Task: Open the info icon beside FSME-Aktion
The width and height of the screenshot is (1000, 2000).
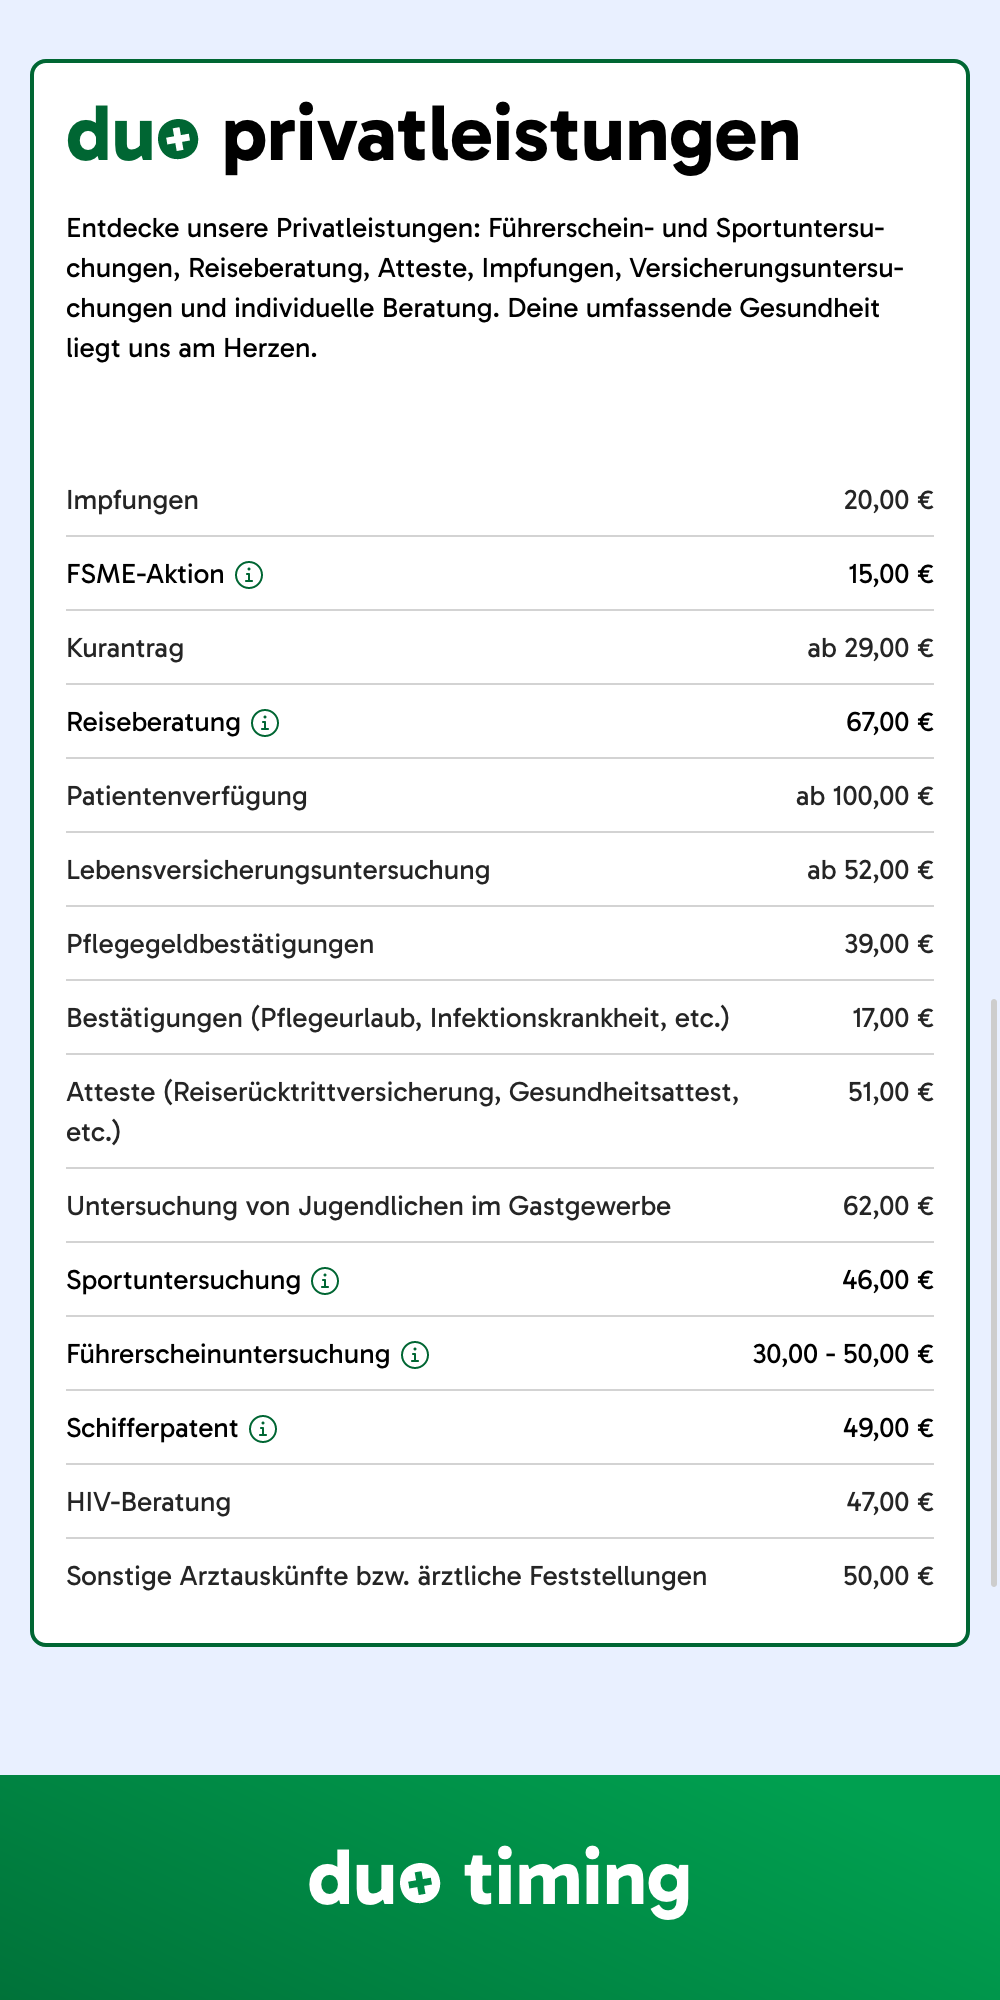Action: (249, 575)
